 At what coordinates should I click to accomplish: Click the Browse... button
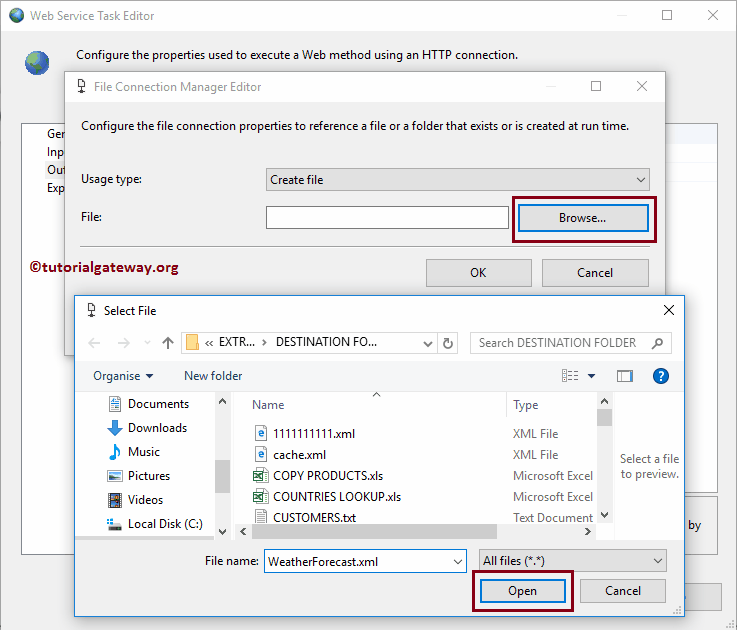[x=582, y=218]
